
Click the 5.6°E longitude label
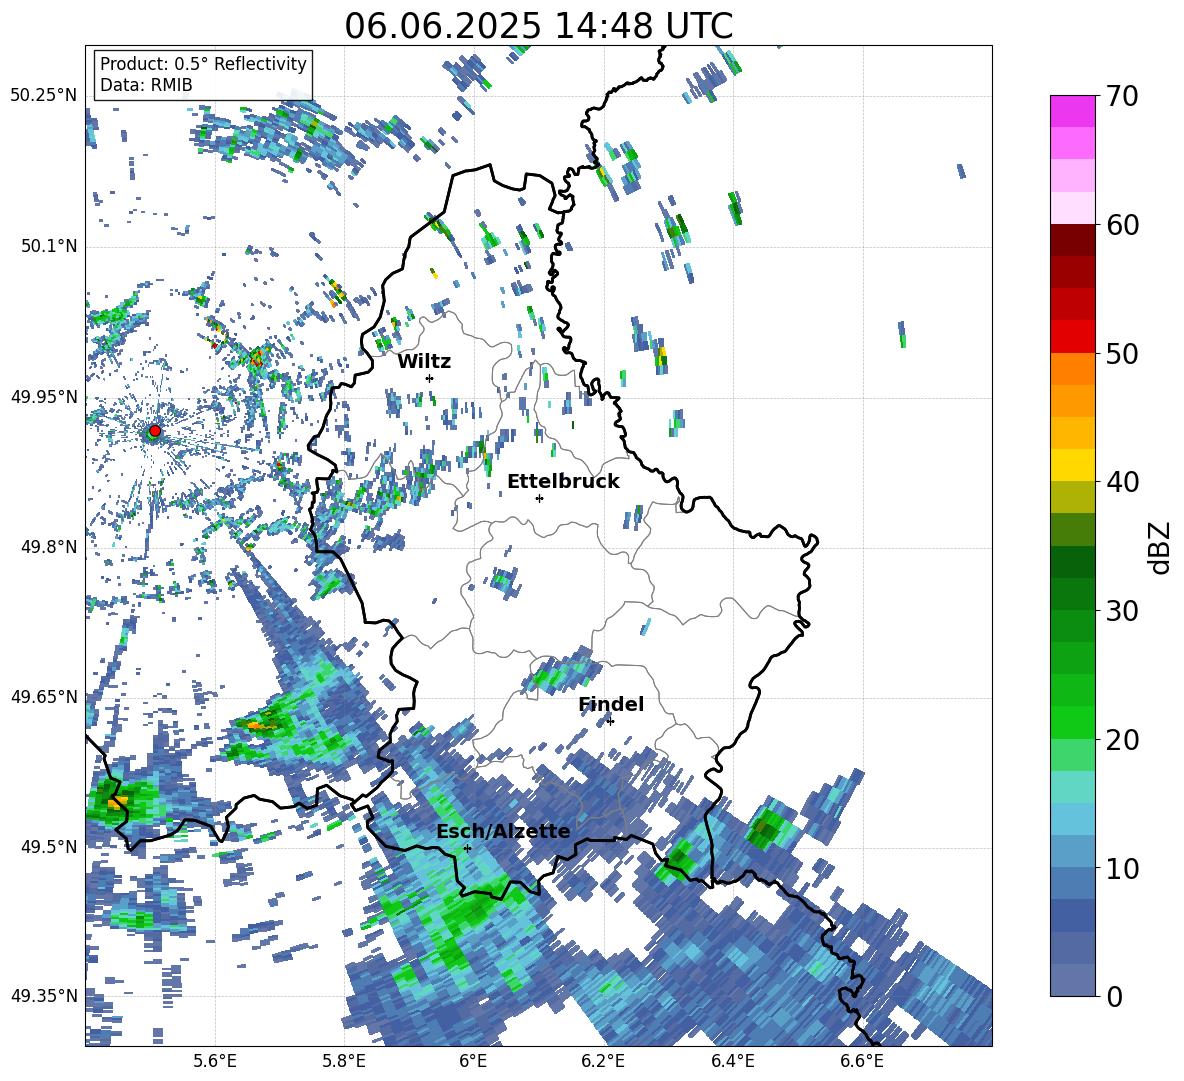(x=215, y=1061)
